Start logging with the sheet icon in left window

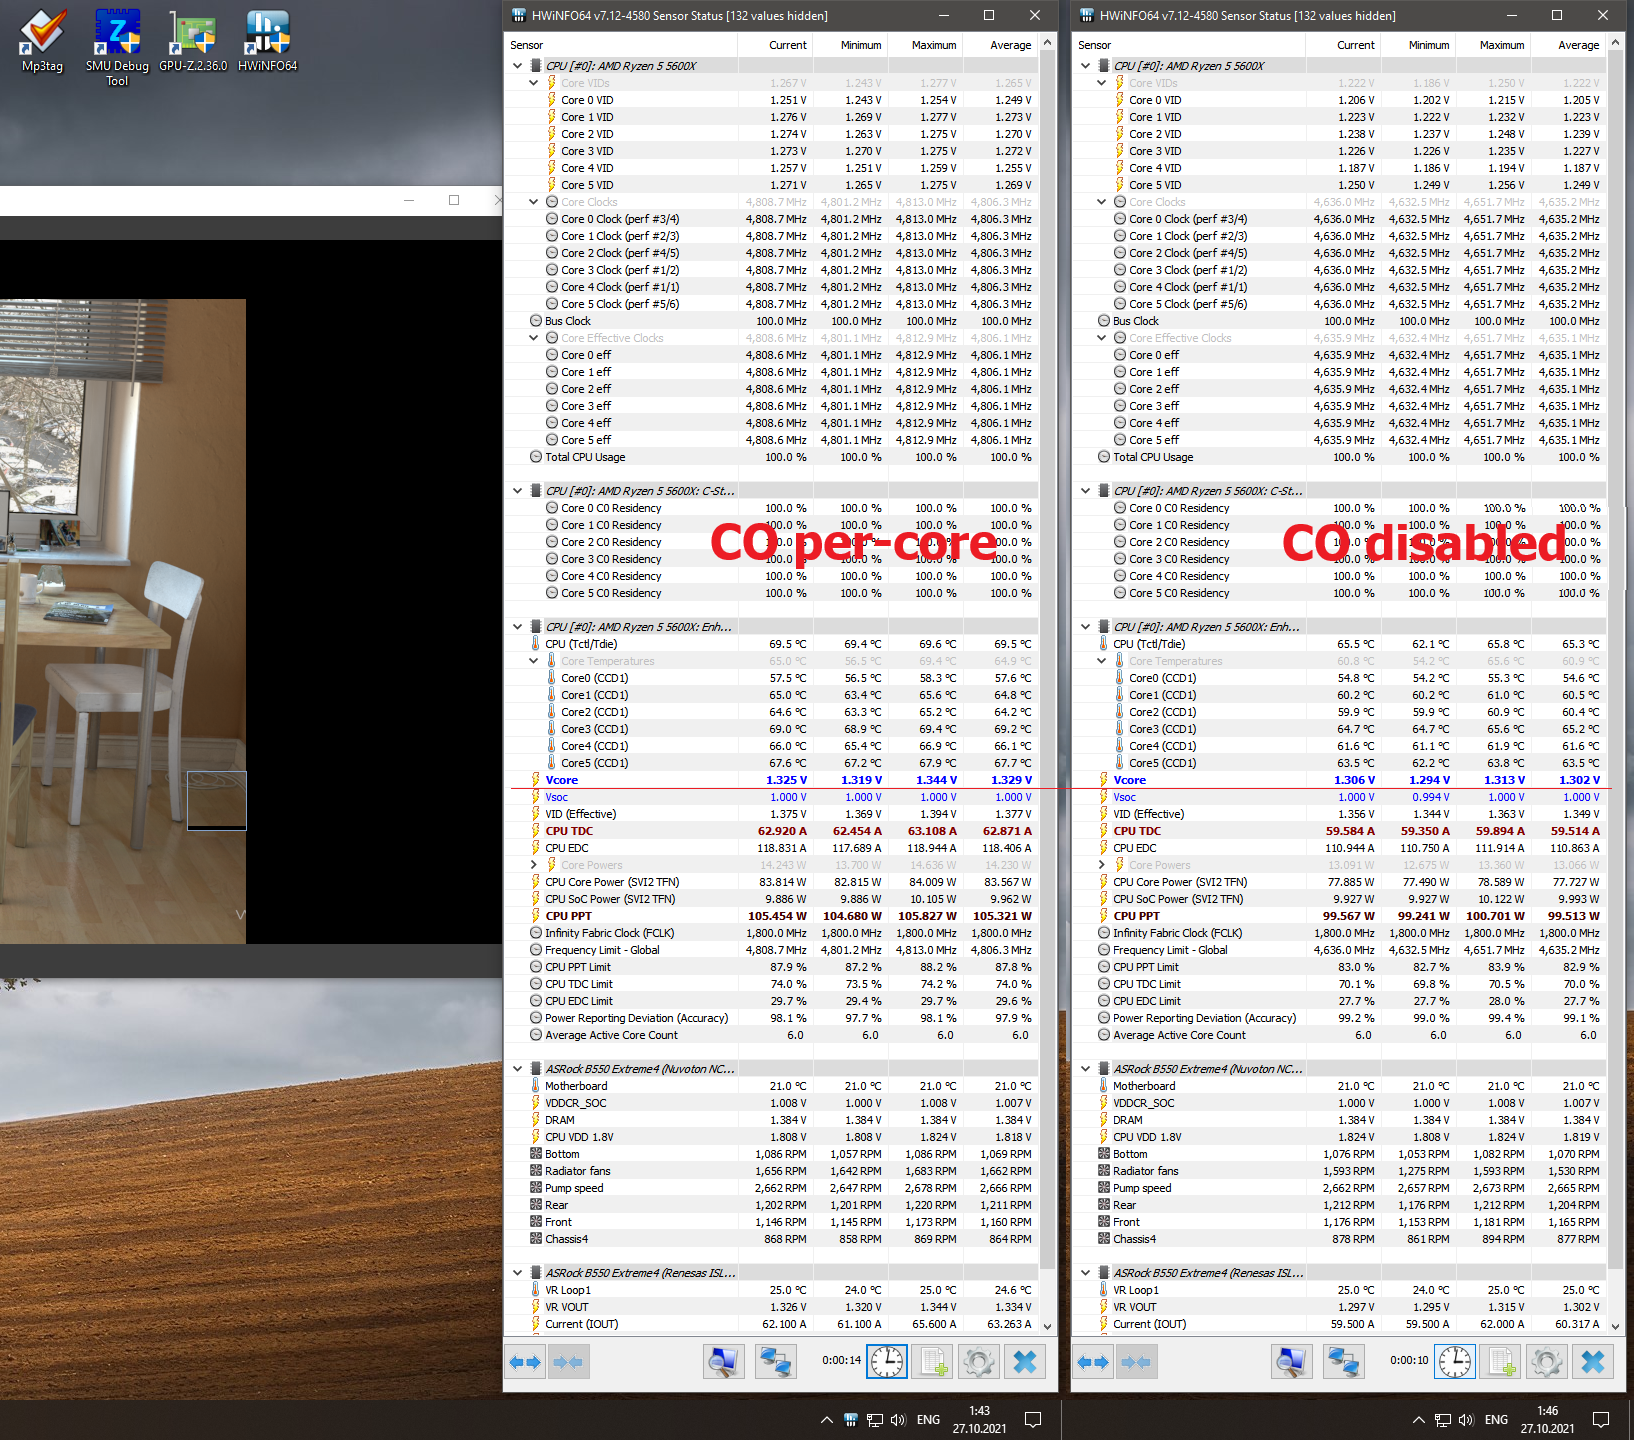(x=934, y=1361)
